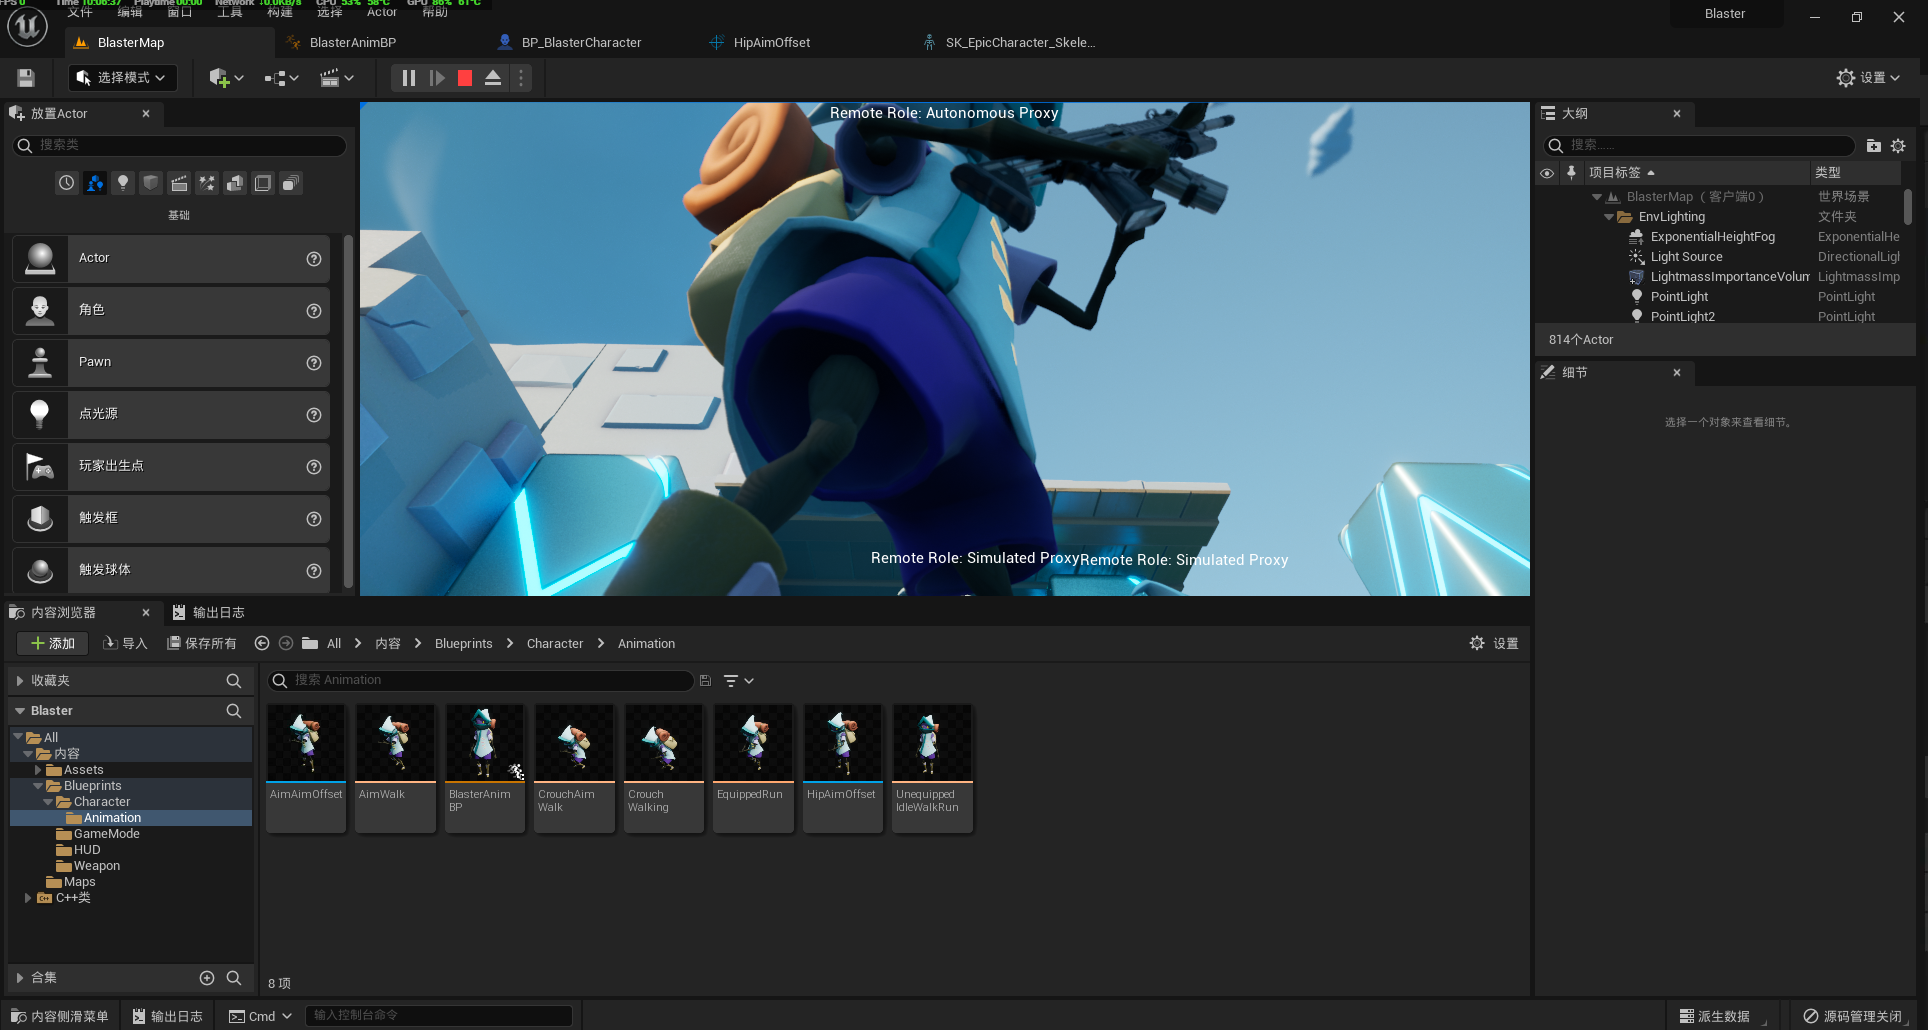
Task: Switch to the SK_EpicCharacter_Skeleton tab
Action: 1019,43
